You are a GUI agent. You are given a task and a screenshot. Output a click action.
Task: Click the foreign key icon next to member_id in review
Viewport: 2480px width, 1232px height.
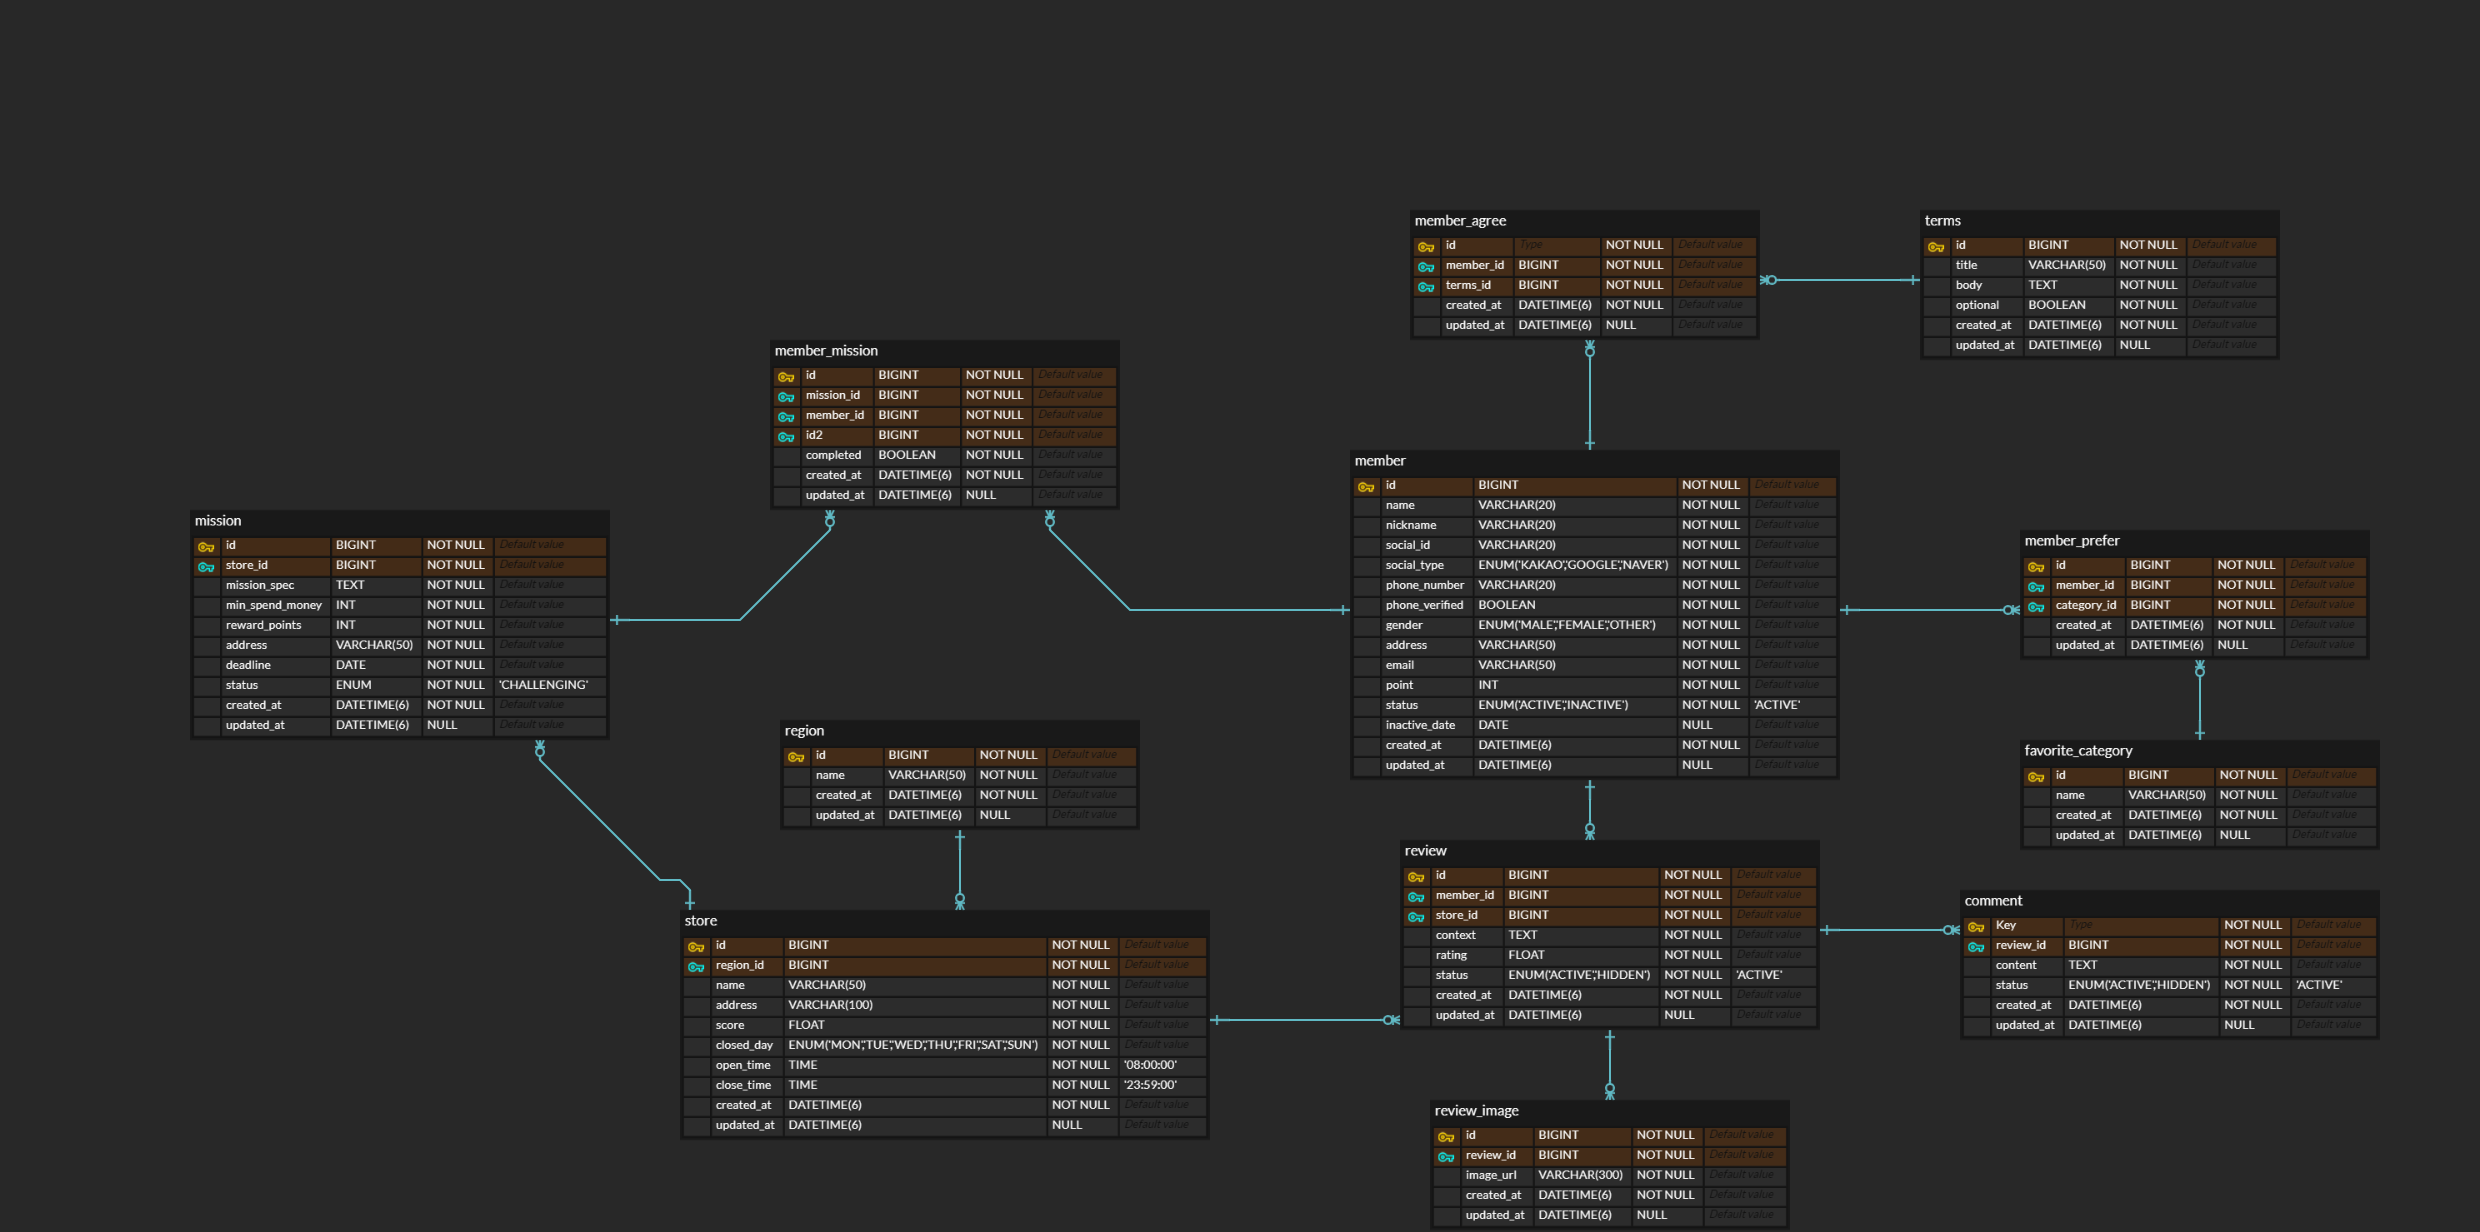click(x=1416, y=895)
